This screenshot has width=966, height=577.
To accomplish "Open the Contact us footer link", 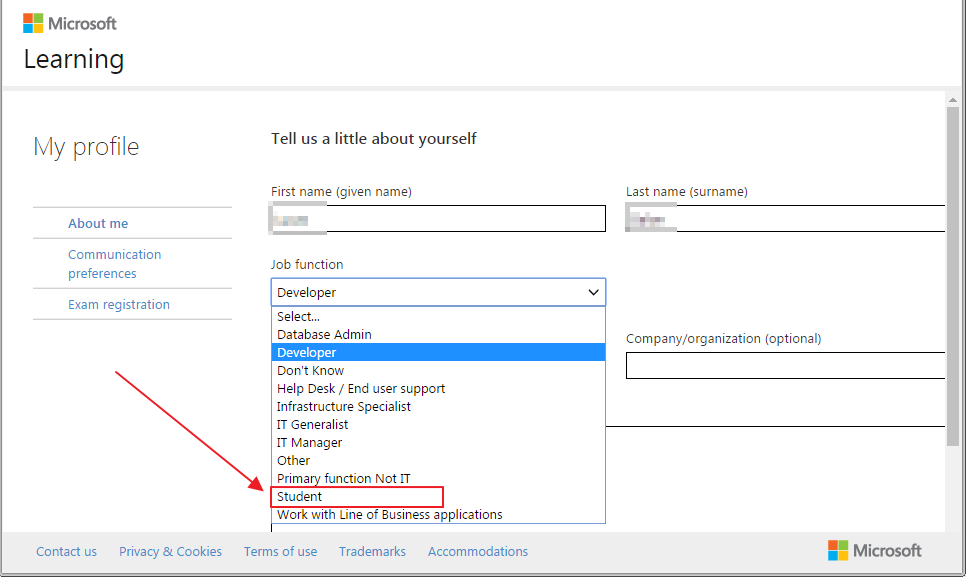I will pos(67,551).
